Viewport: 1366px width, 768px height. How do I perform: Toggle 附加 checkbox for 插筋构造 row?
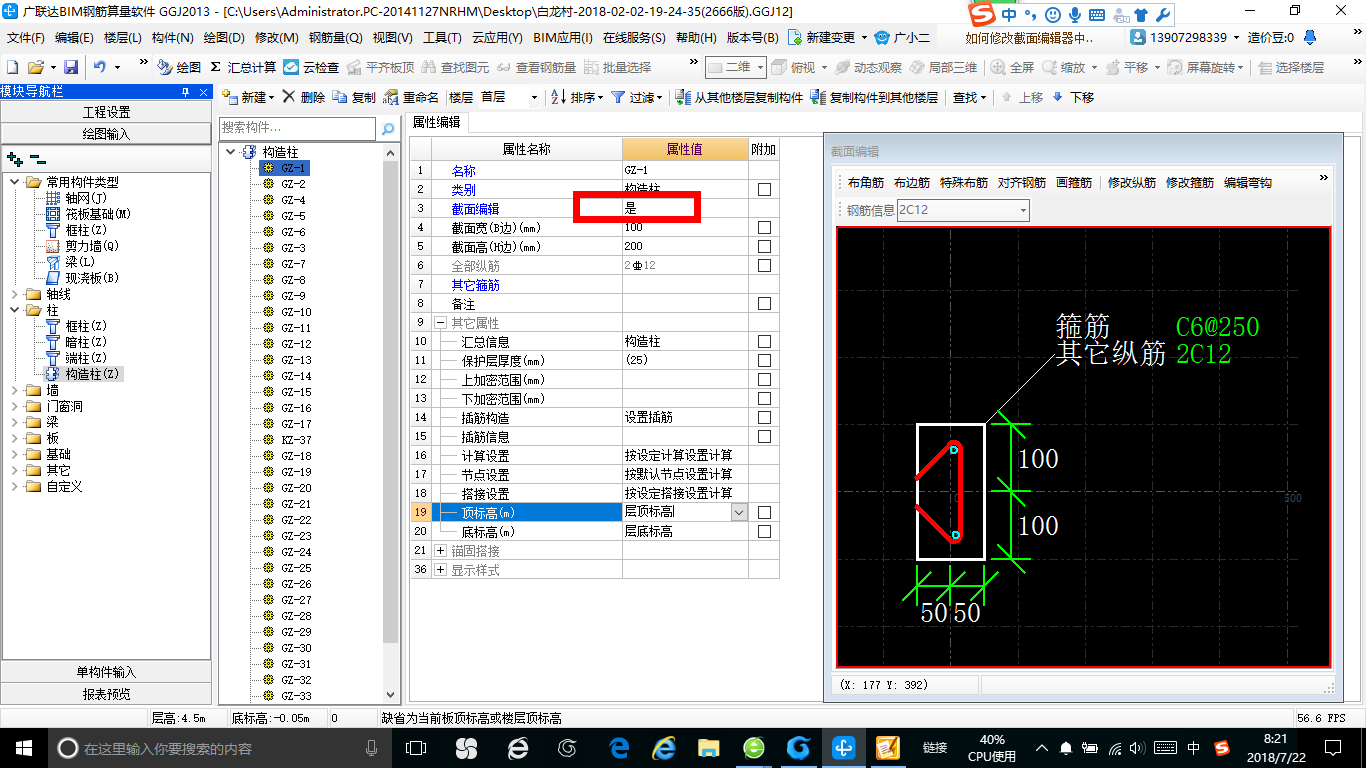764,418
